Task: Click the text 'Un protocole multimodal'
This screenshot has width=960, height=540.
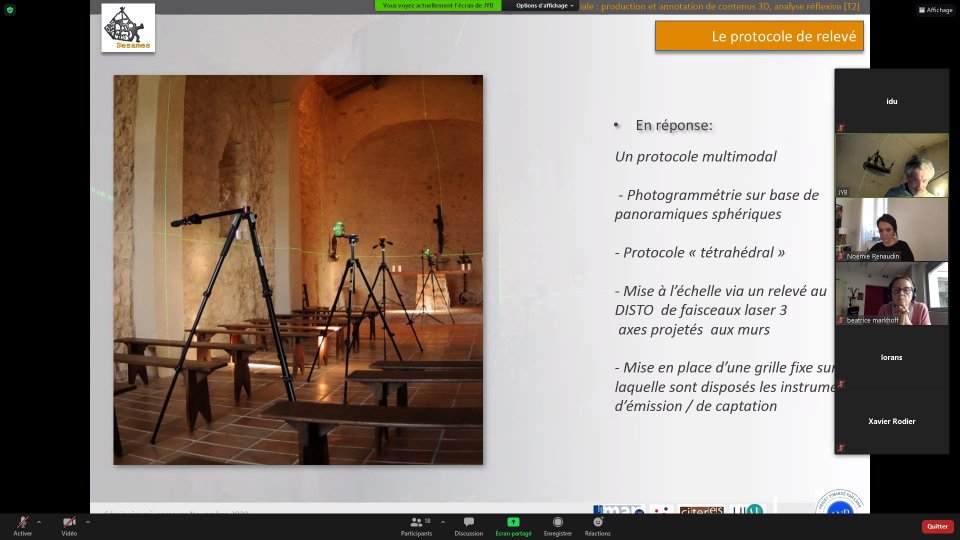Action: pos(696,156)
